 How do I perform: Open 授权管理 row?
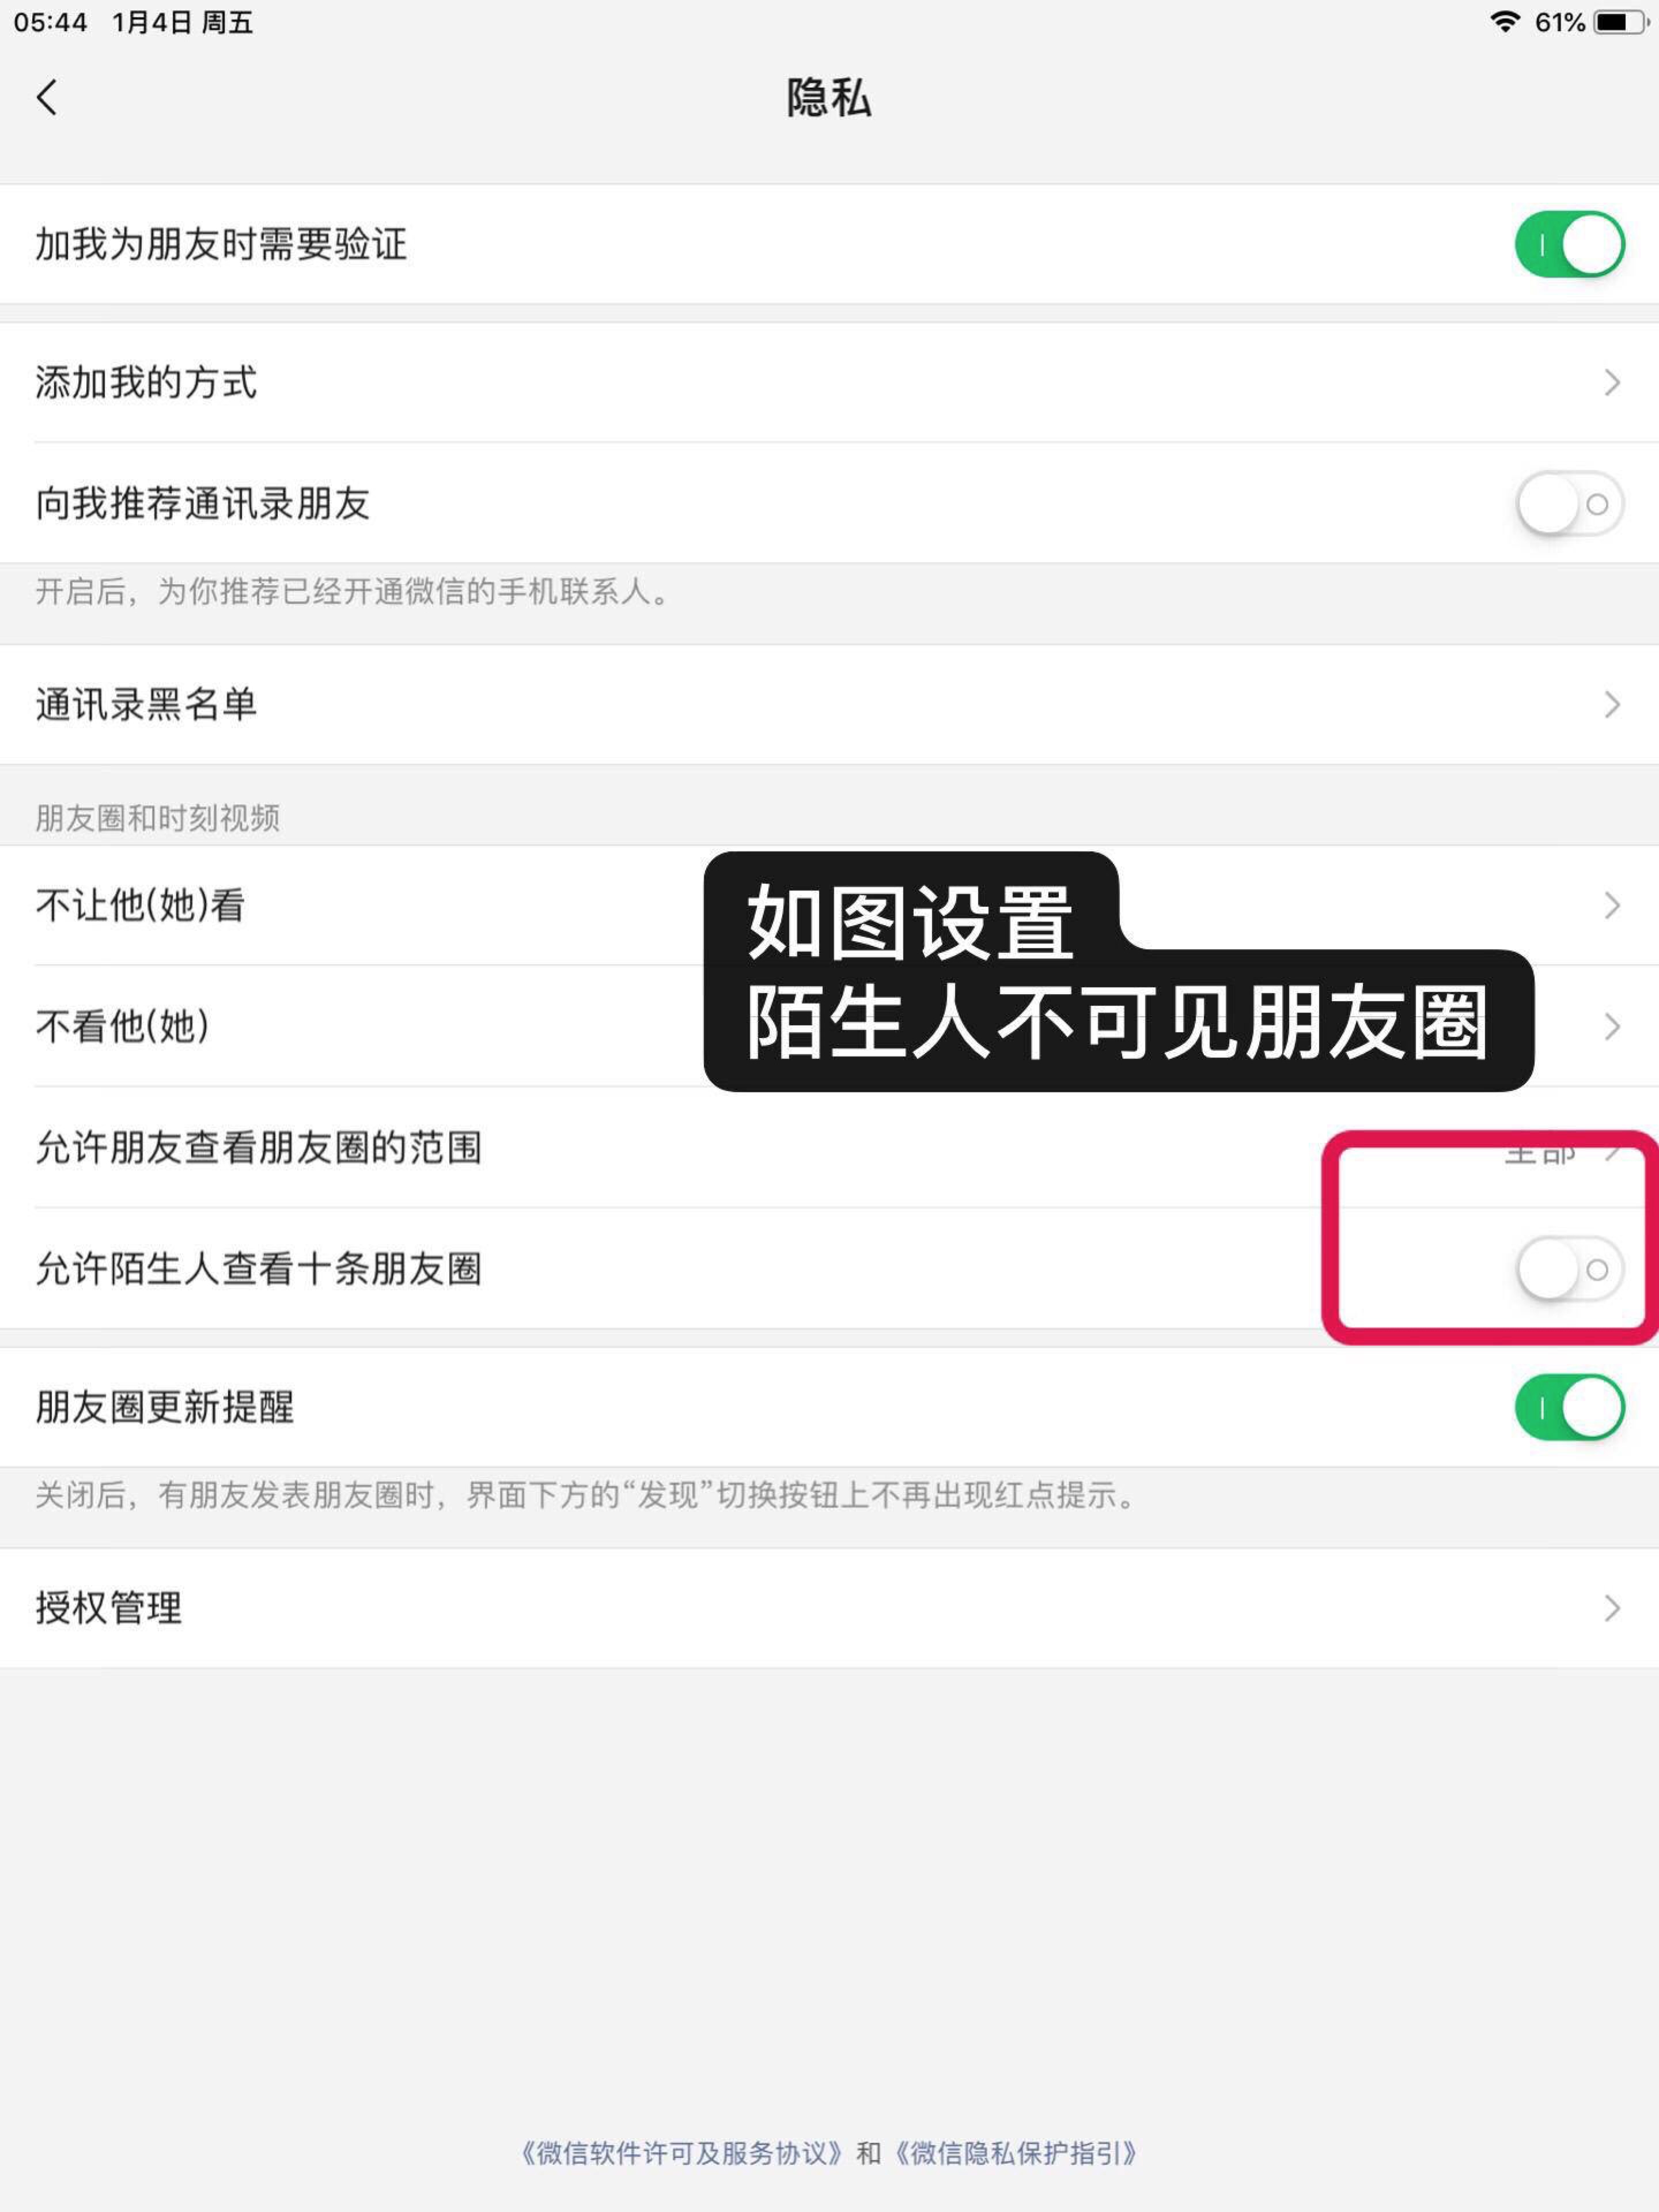[829, 1608]
